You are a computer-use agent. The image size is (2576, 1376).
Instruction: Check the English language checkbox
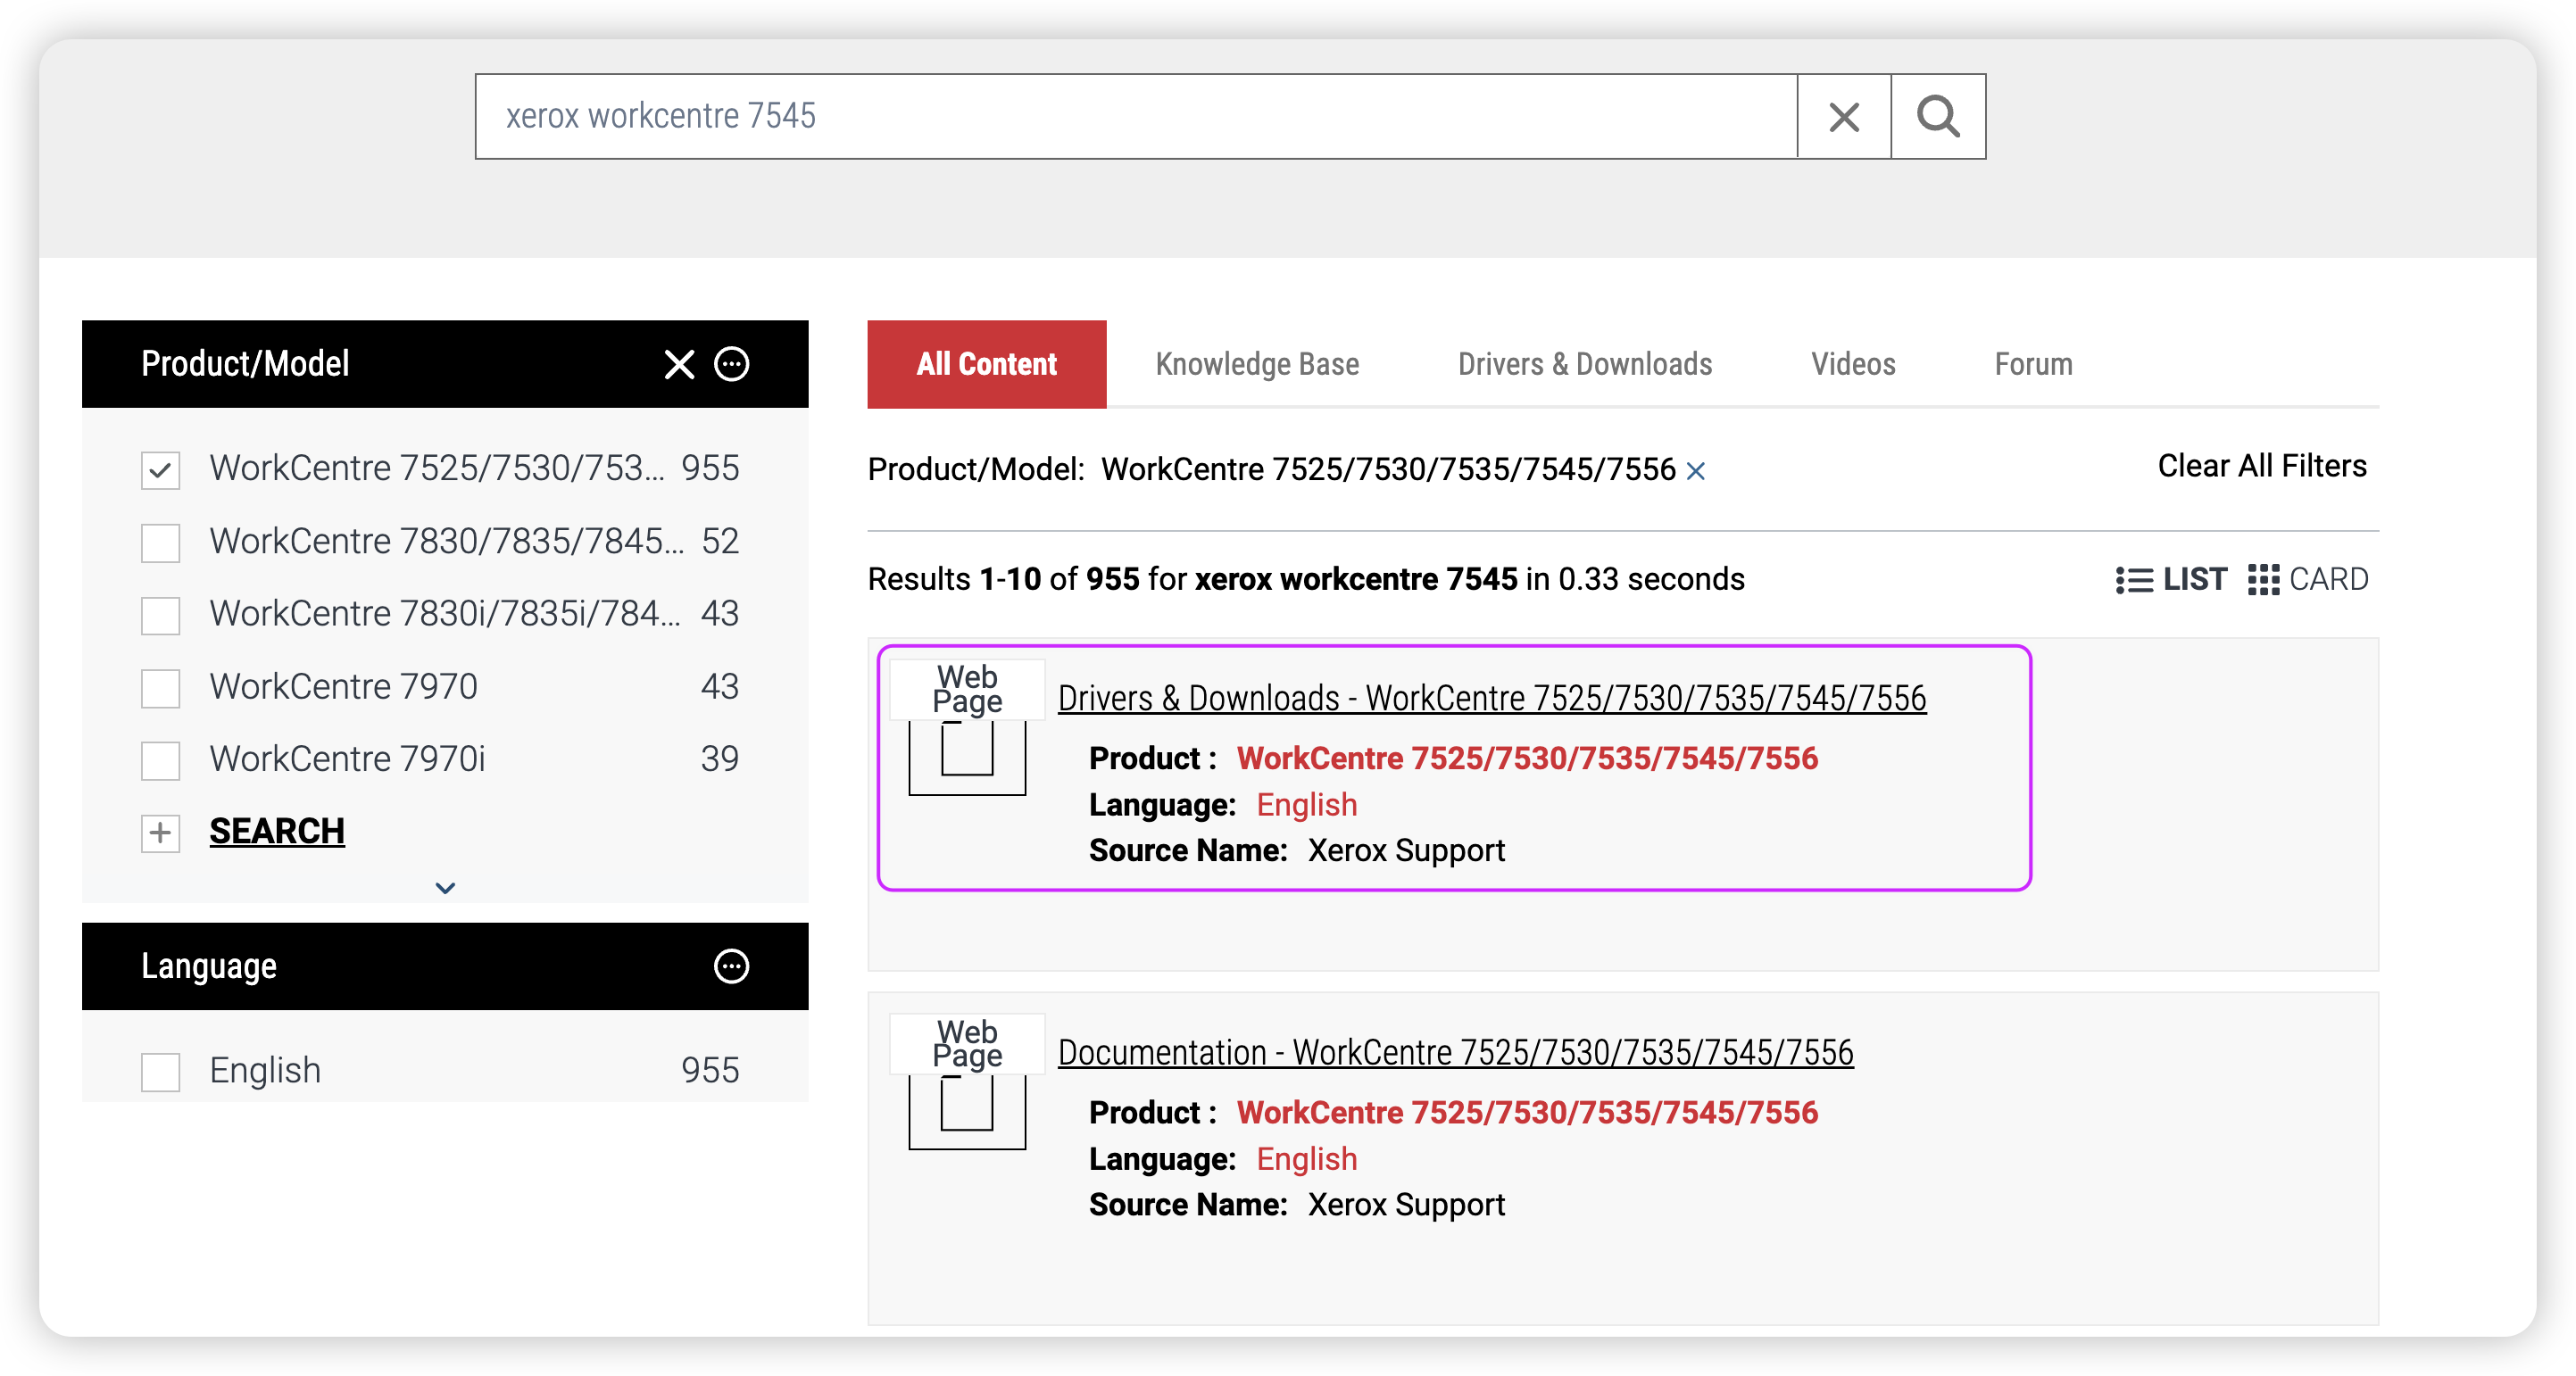click(x=160, y=1071)
